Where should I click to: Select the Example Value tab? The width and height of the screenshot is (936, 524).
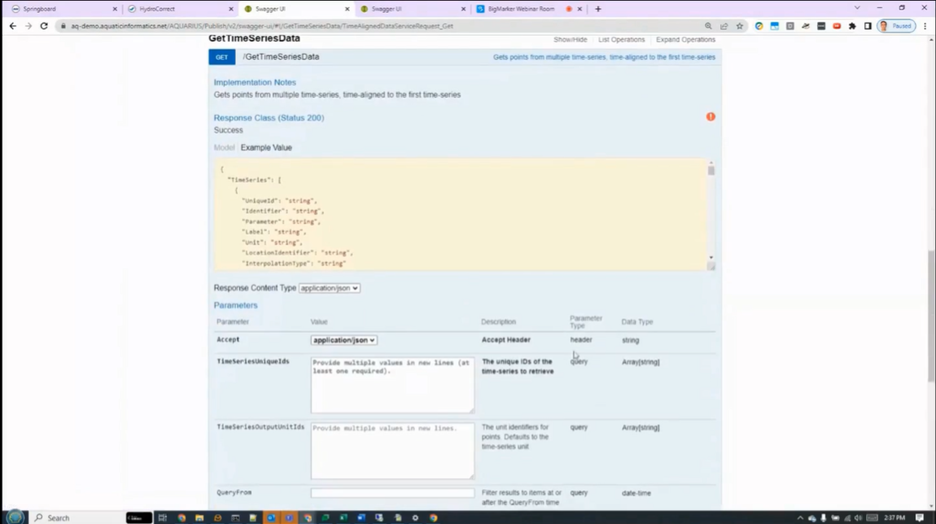coord(266,147)
